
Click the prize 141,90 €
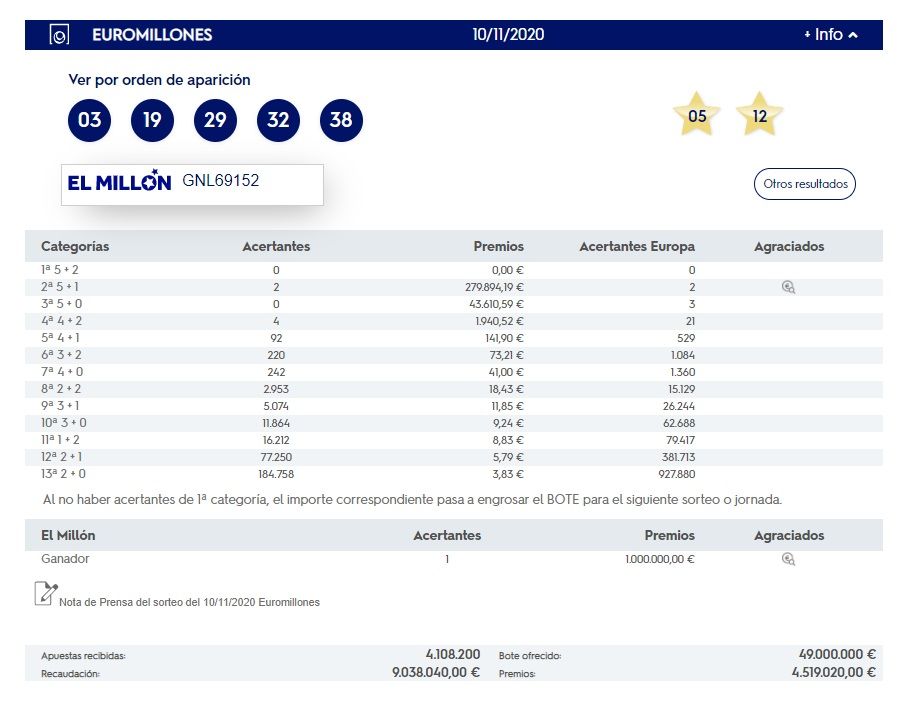click(504, 338)
